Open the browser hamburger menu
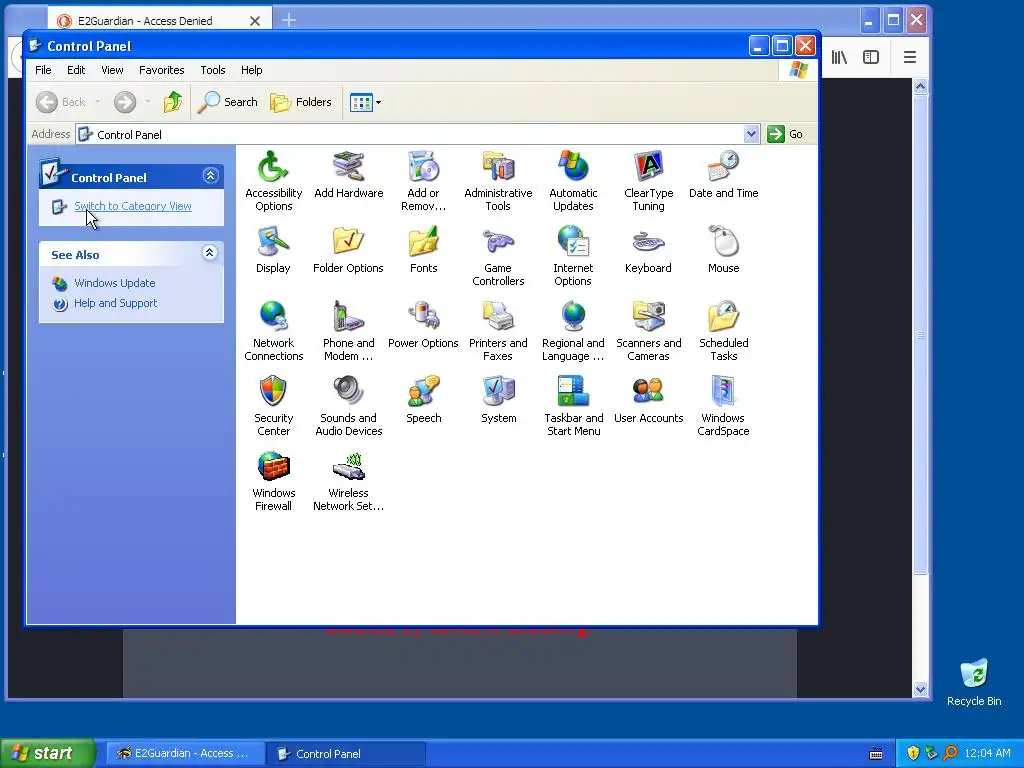Viewport: 1024px width, 768px height. 910,57
